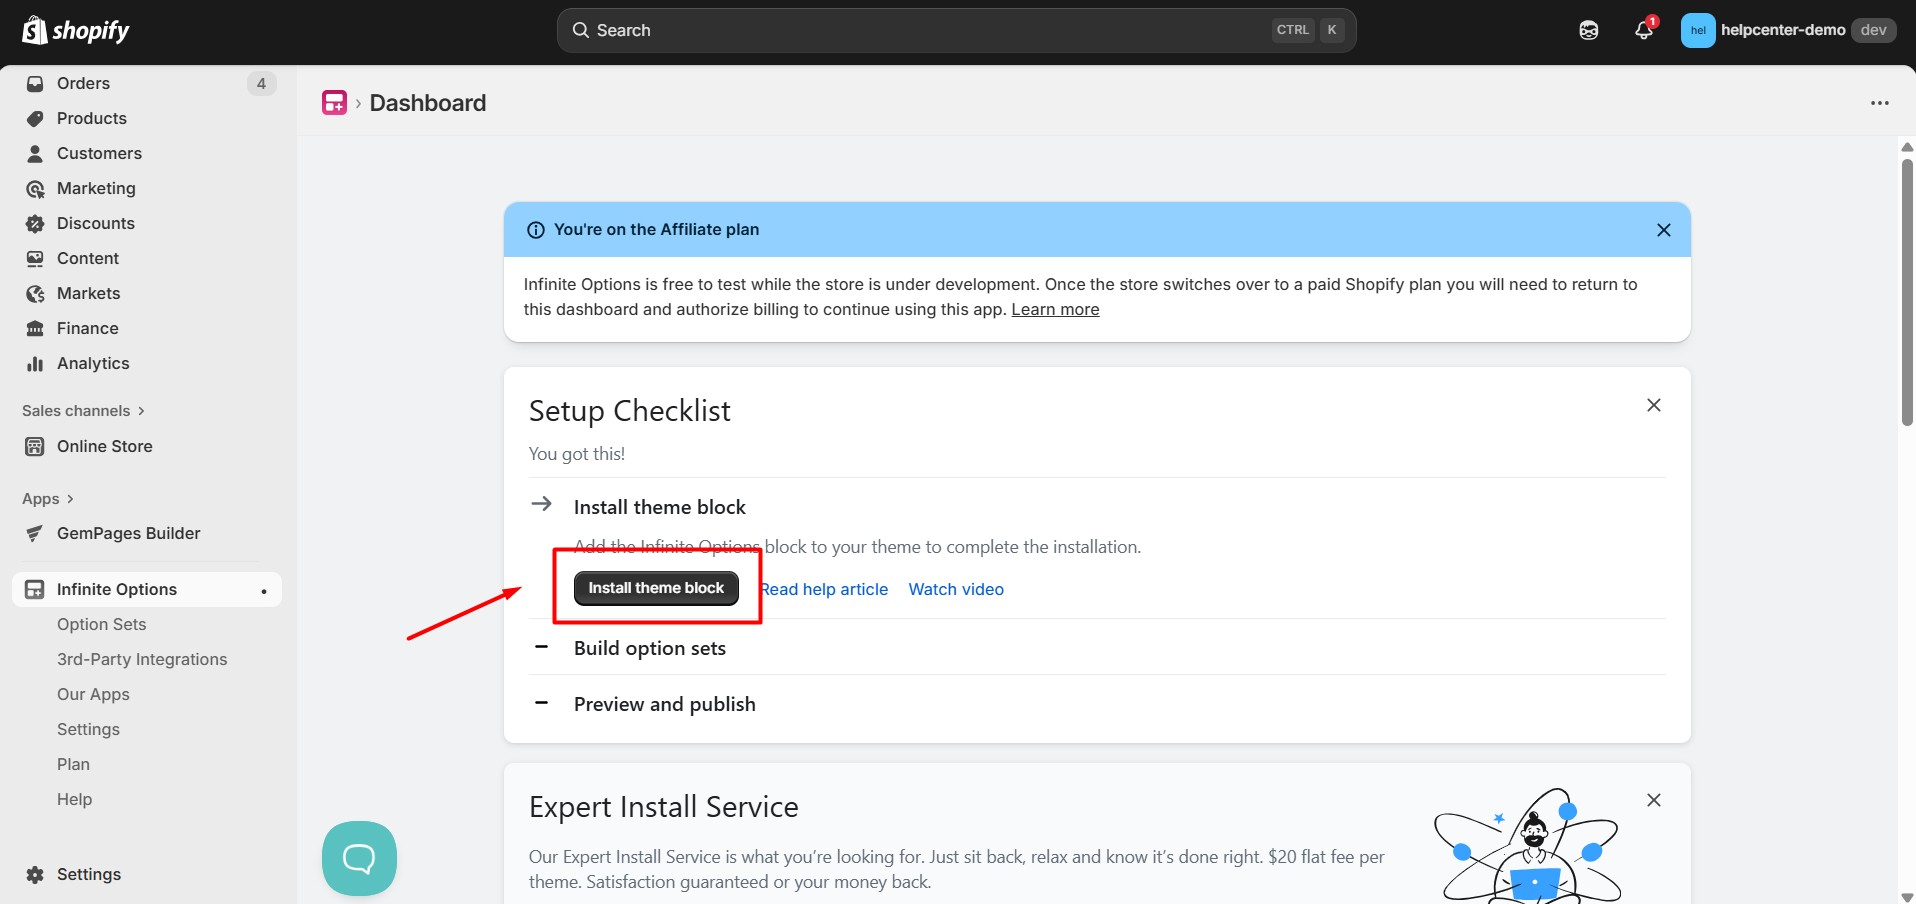Select the Products icon in sidebar
The height and width of the screenshot is (904, 1916).
[x=35, y=118]
